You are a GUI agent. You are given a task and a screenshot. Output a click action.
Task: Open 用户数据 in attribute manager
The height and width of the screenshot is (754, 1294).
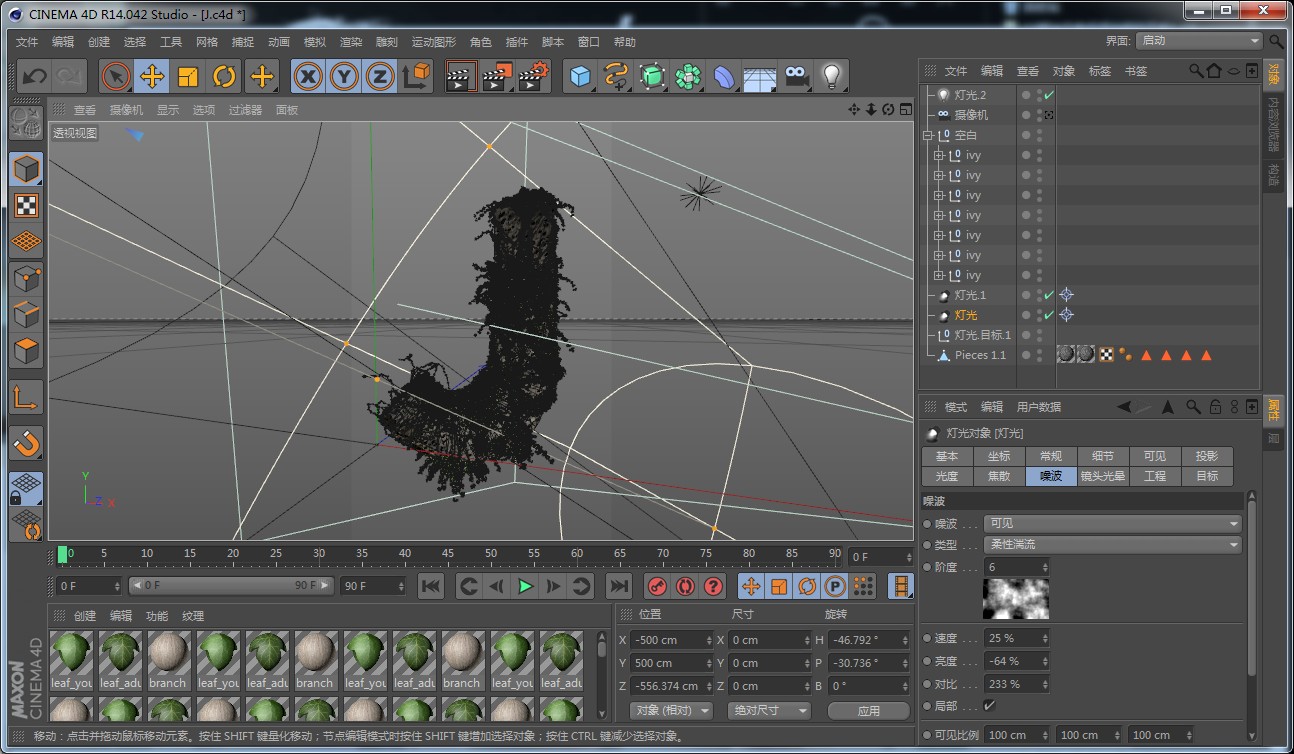(x=1039, y=407)
